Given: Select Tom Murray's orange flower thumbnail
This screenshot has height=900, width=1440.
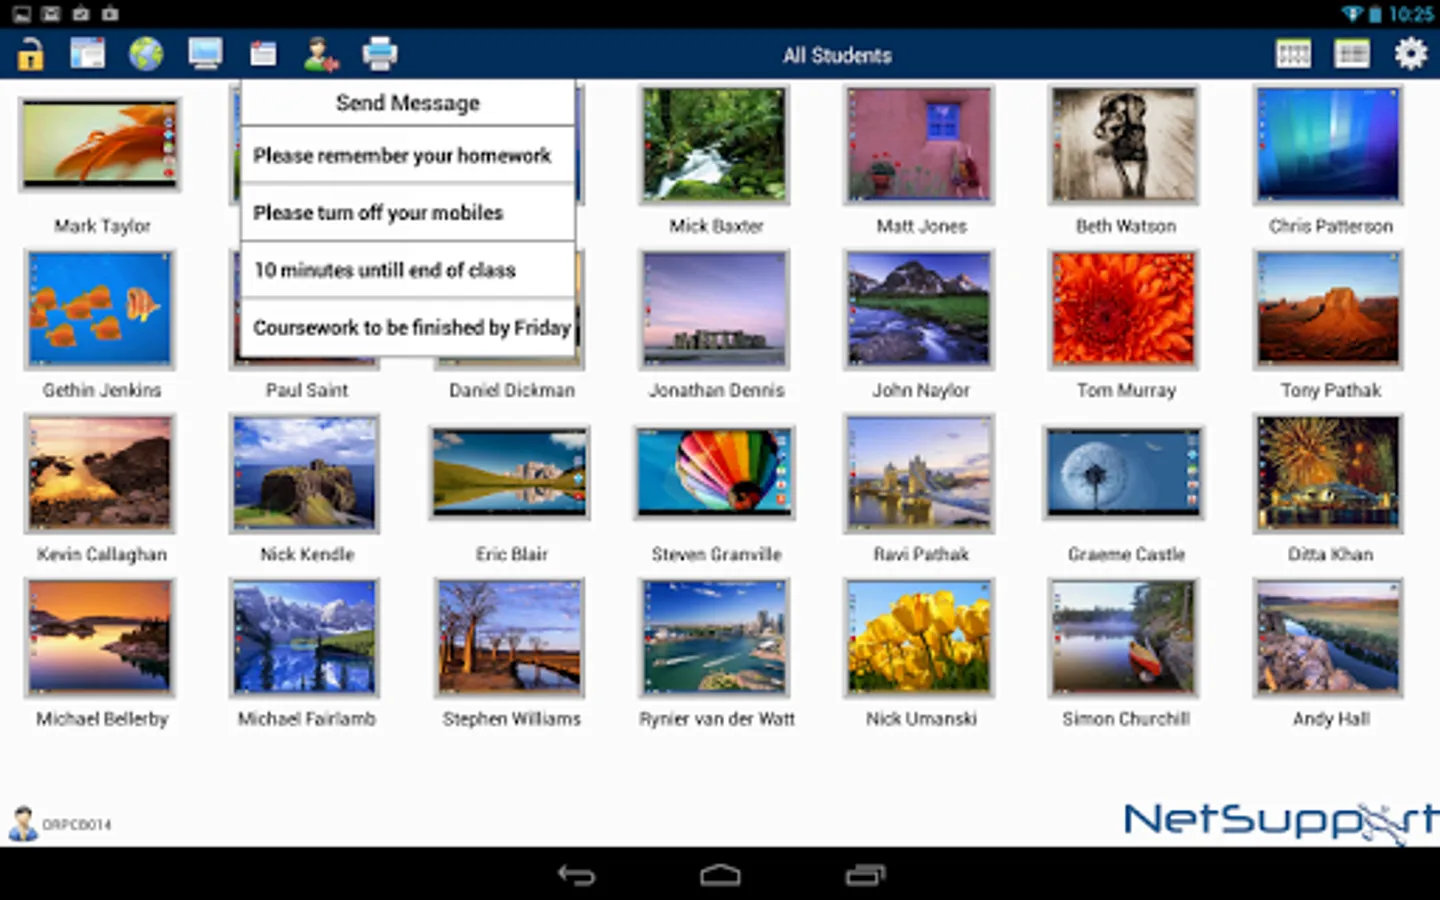Looking at the screenshot, I should point(1124,309).
